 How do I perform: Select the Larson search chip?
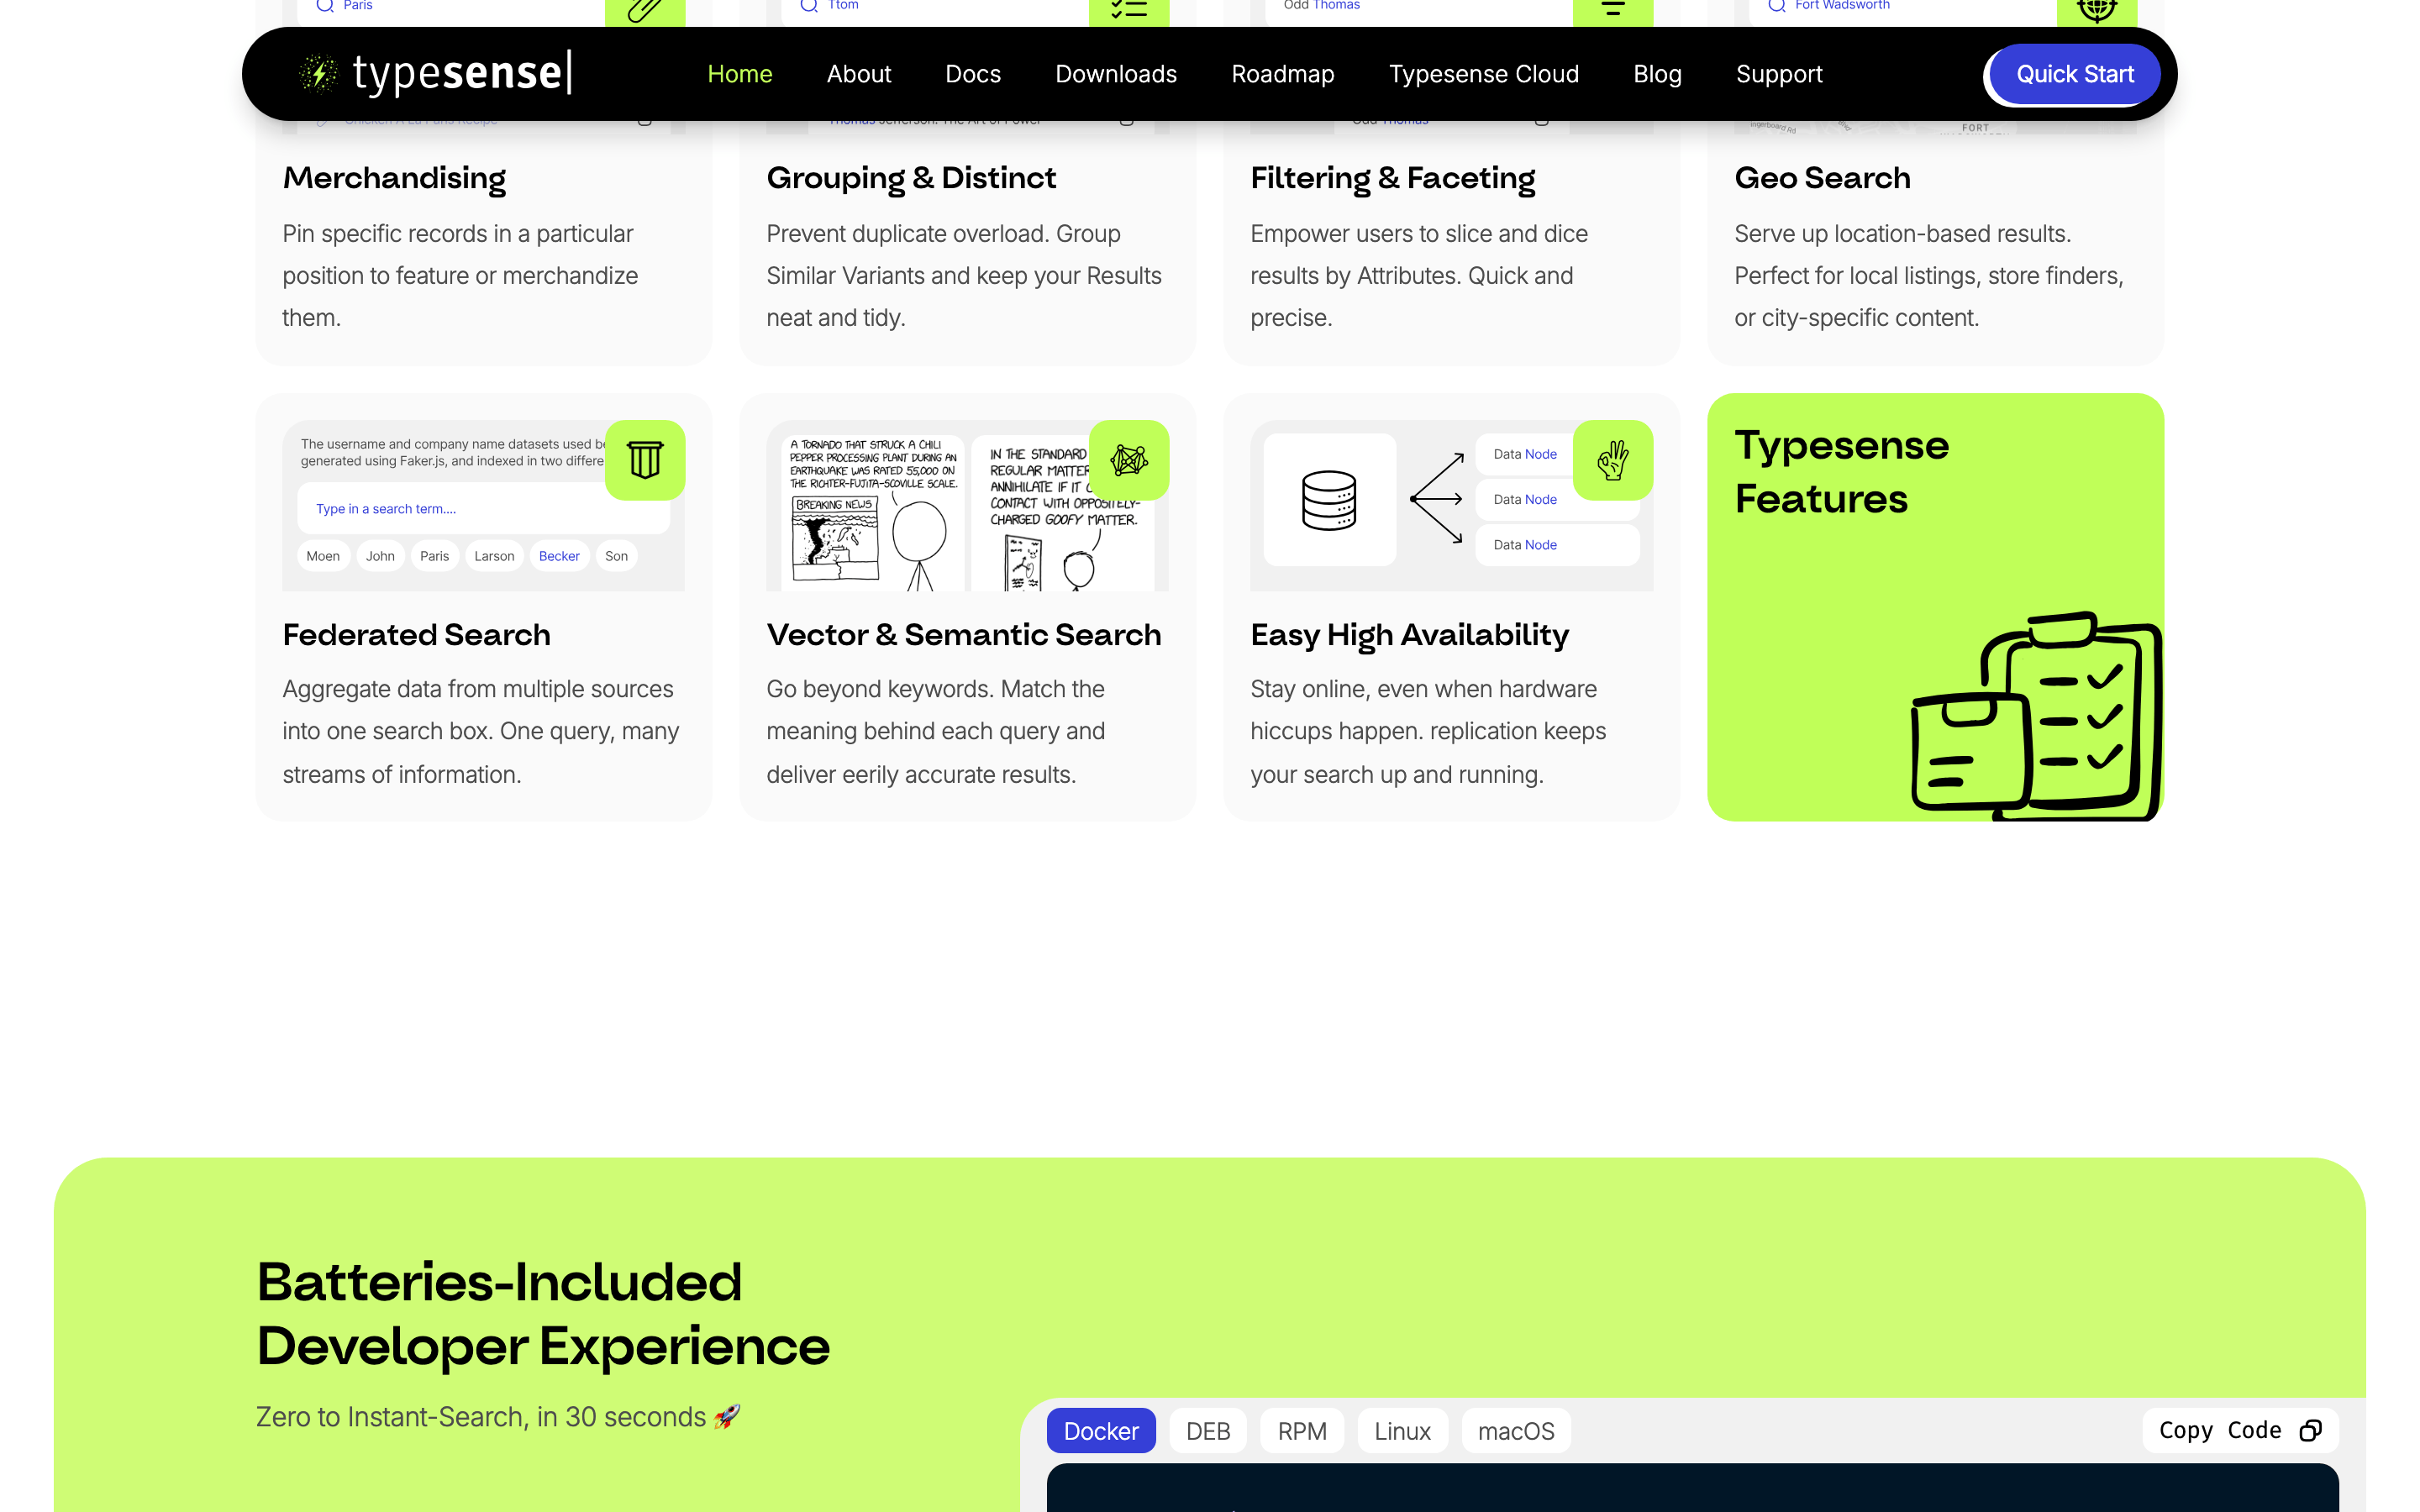point(494,556)
